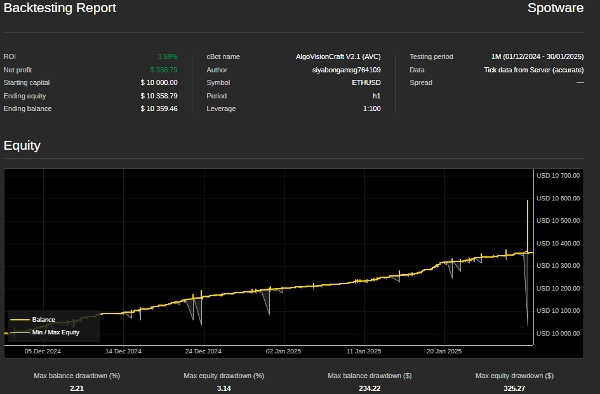Click the USD 10 200.00 axis label
The image size is (600, 394).
558,288
